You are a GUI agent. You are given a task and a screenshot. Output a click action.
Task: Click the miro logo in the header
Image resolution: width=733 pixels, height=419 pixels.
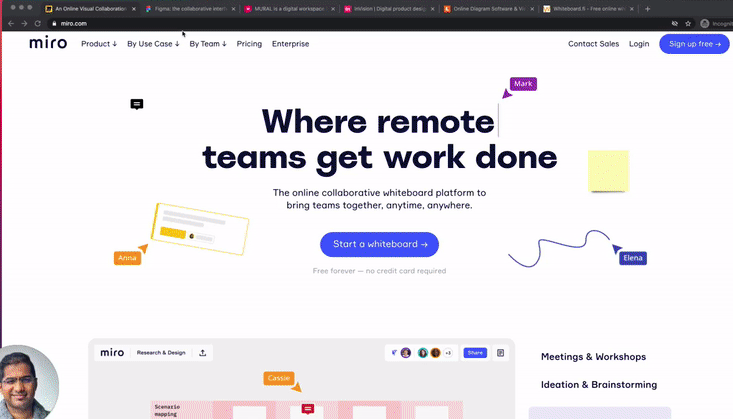48,43
